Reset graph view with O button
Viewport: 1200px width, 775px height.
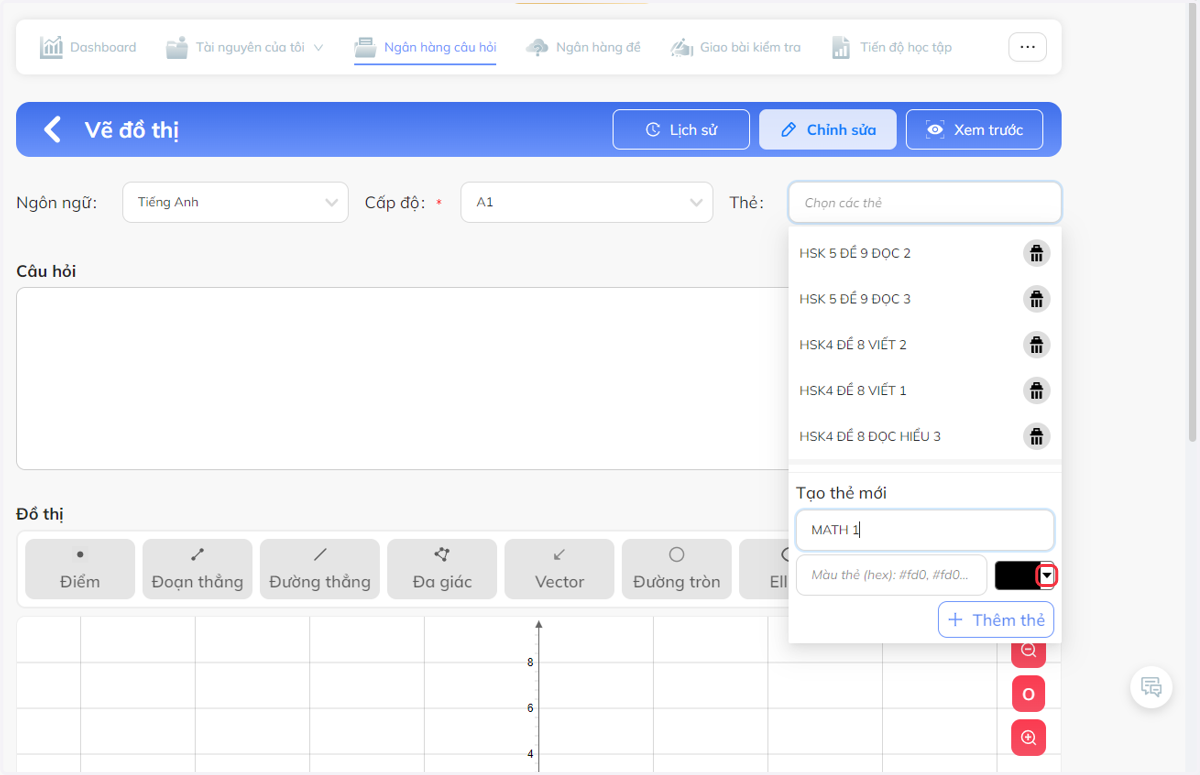click(x=1028, y=694)
